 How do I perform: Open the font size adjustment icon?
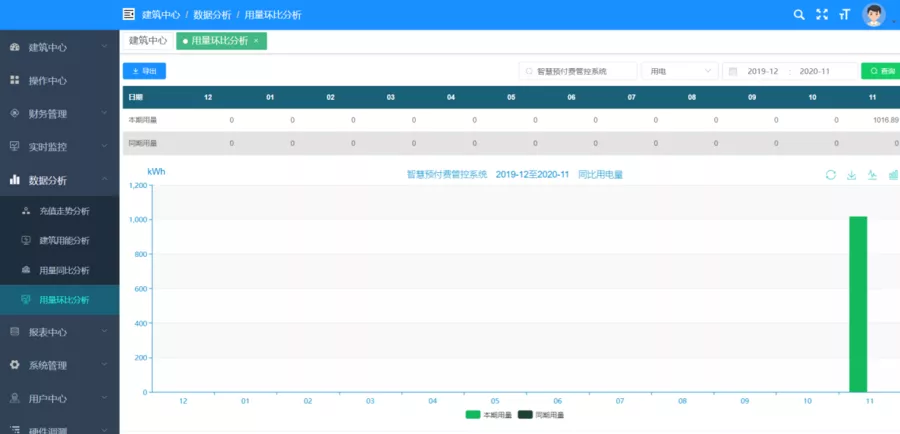click(x=845, y=15)
